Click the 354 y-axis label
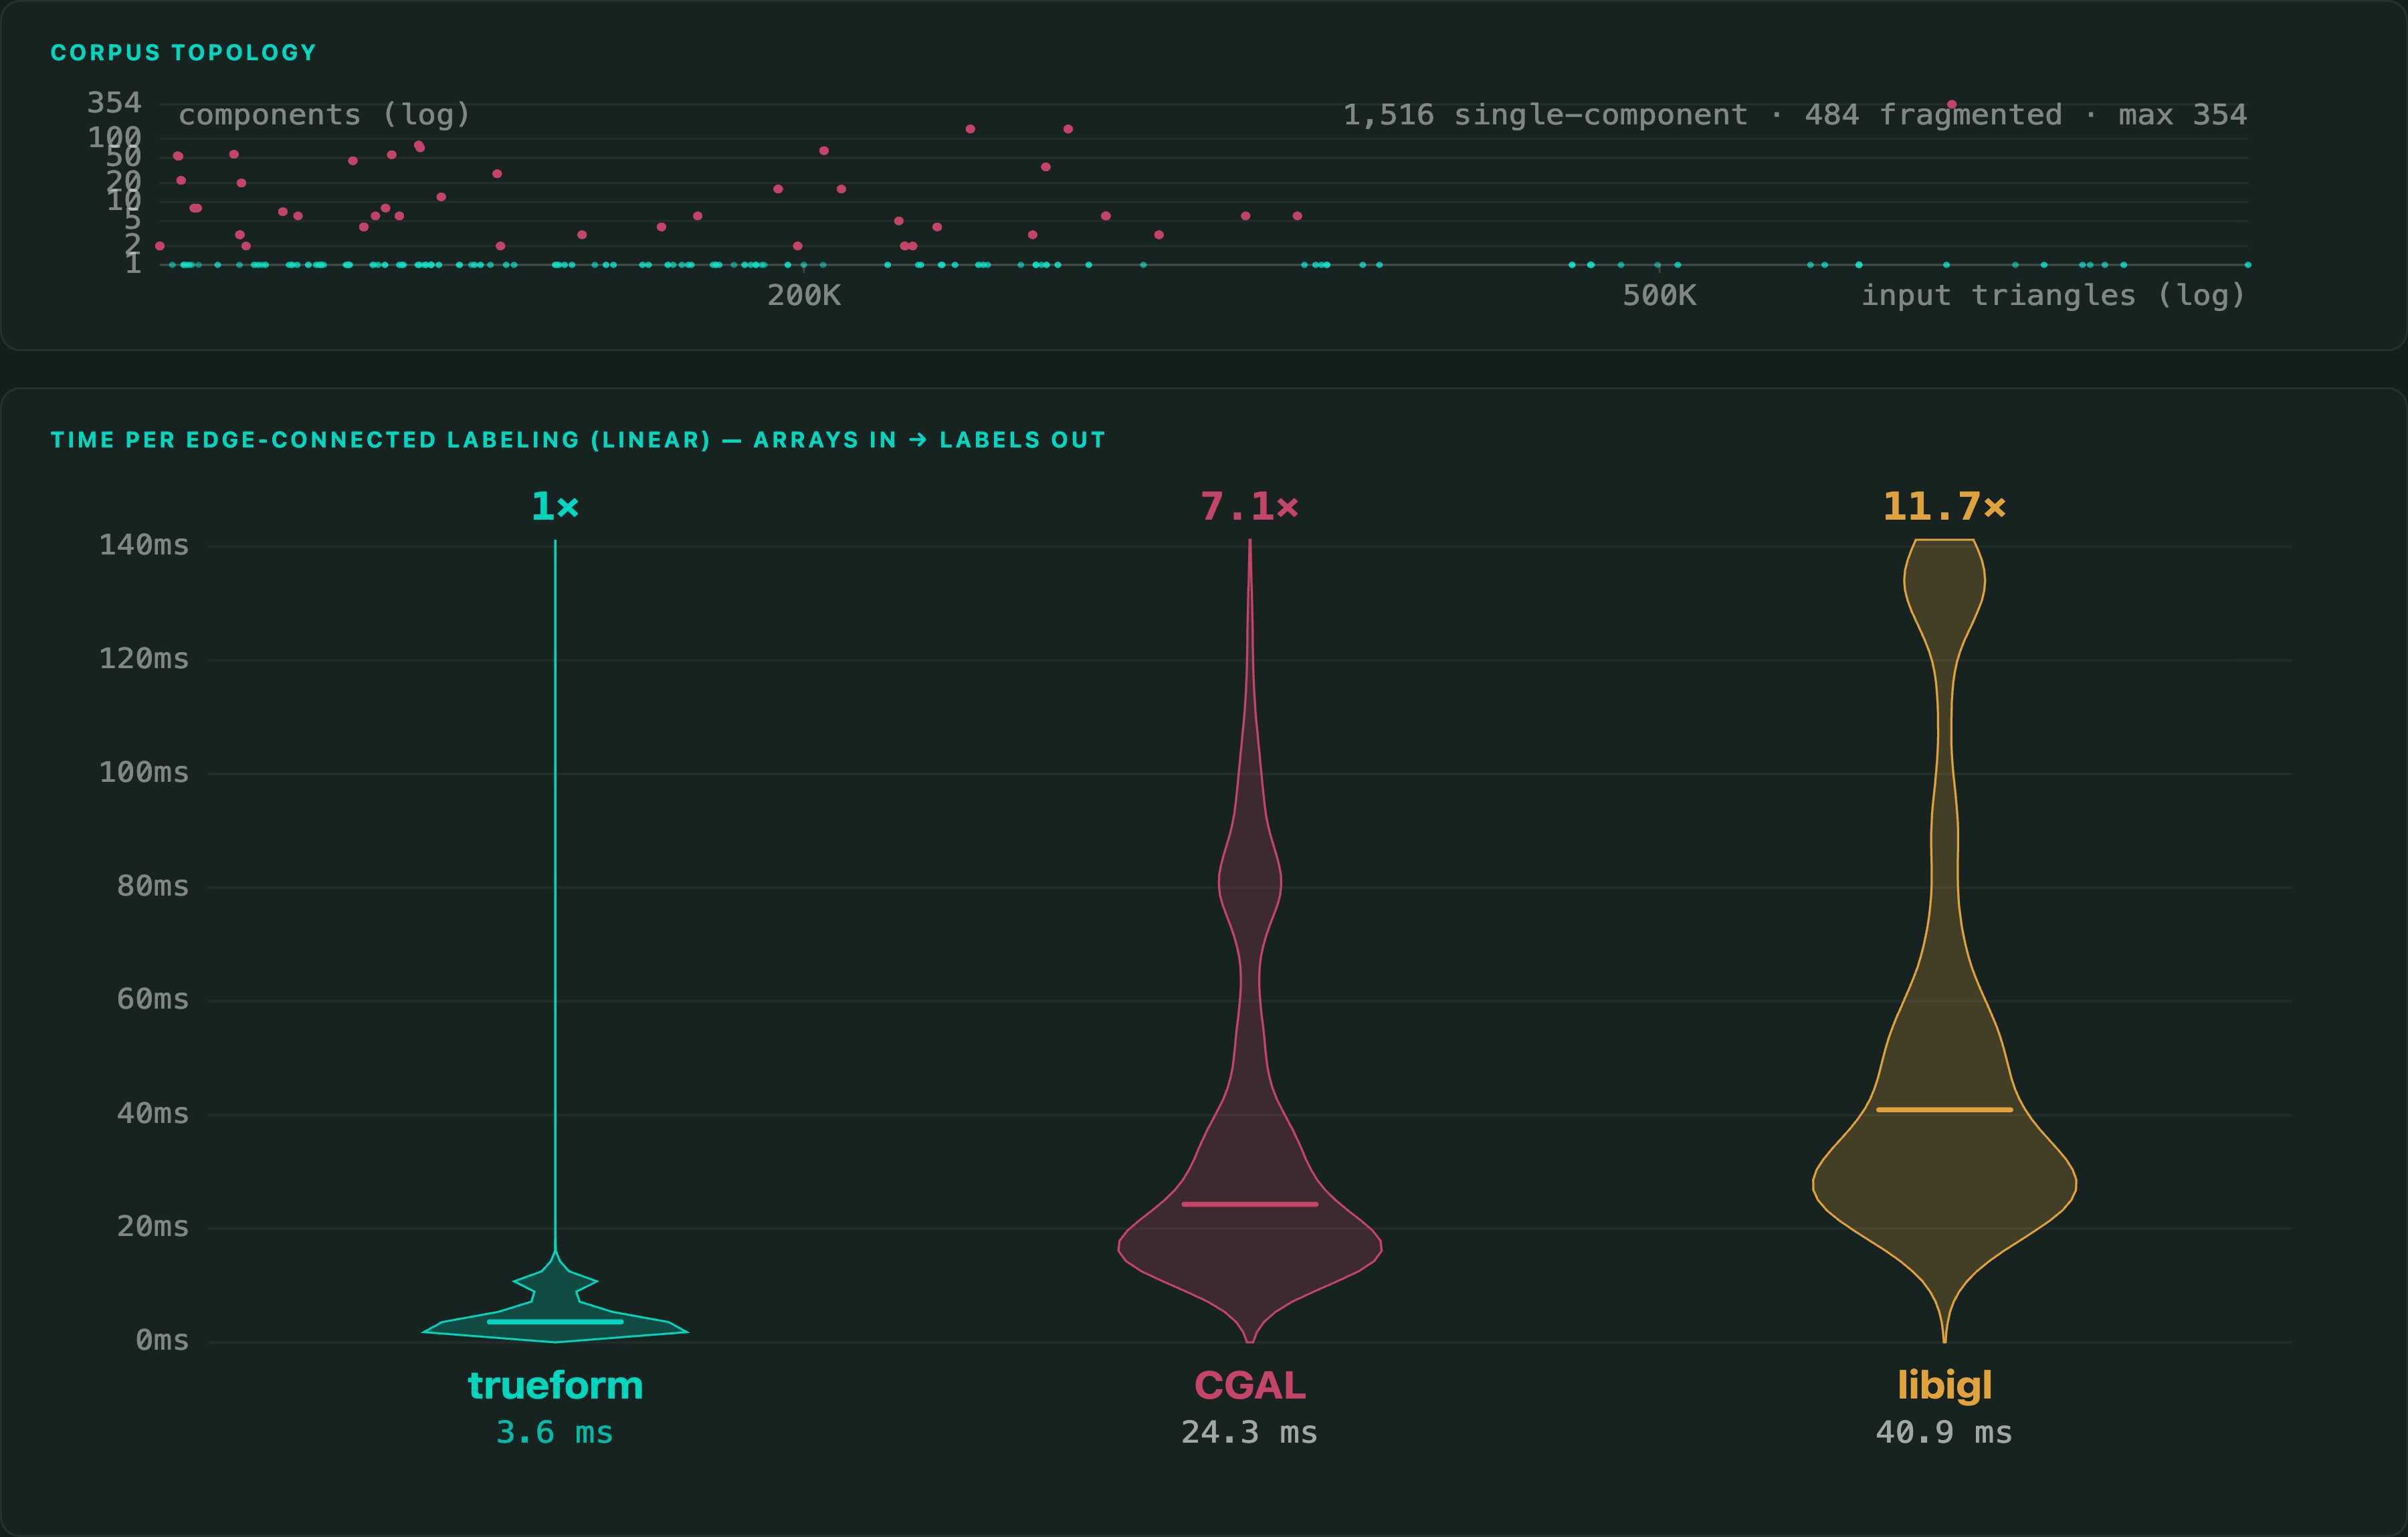 coord(114,103)
